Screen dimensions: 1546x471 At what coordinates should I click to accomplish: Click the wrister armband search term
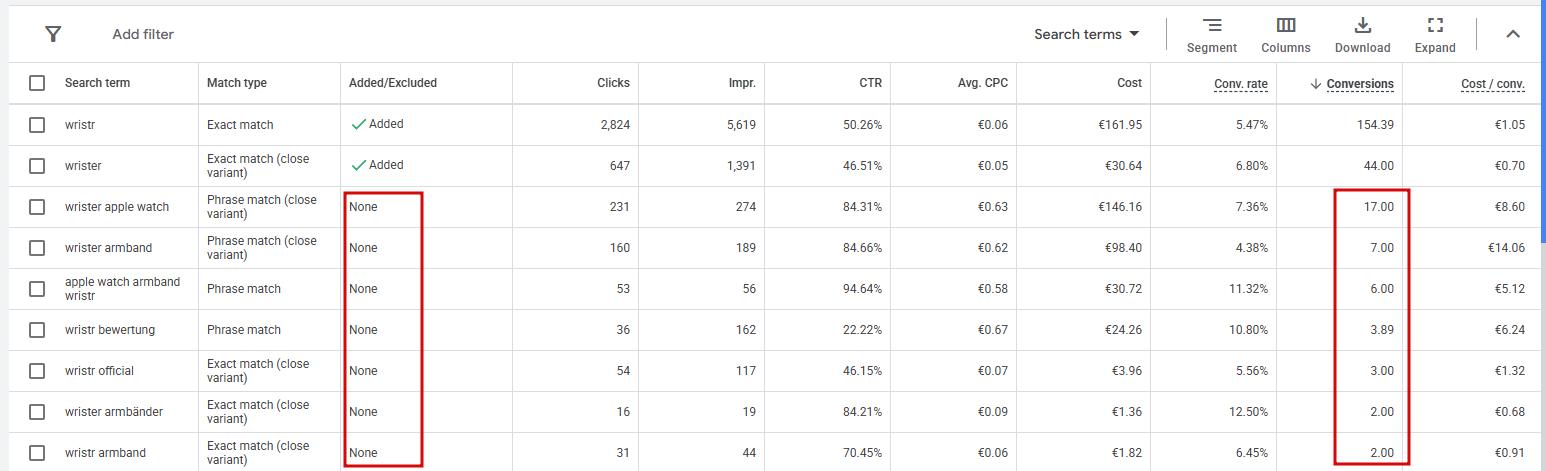(x=108, y=248)
